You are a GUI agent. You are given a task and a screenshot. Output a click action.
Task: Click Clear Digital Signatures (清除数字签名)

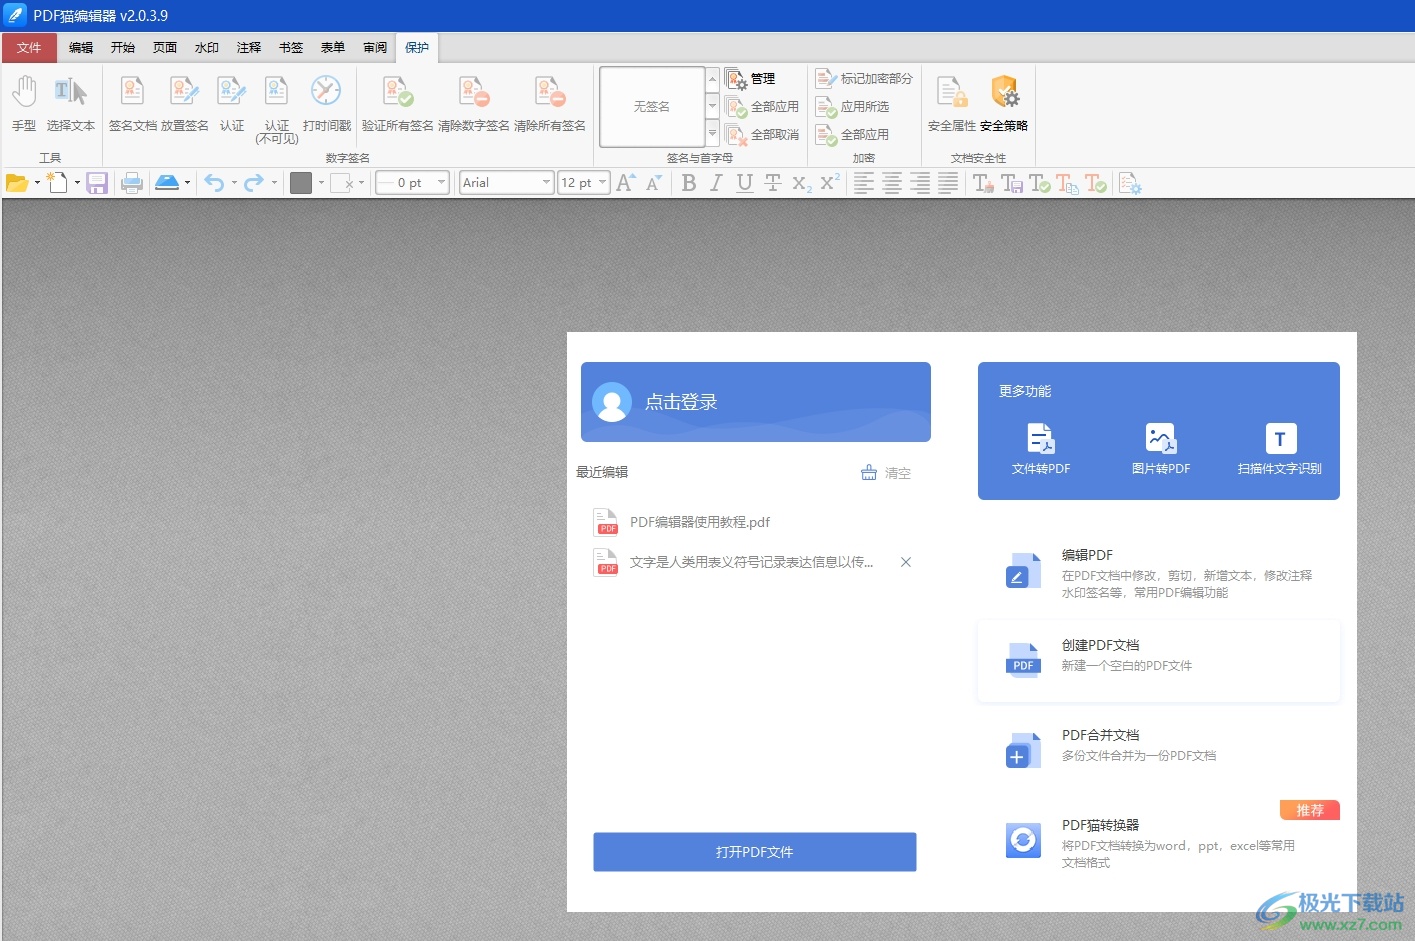(473, 103)
